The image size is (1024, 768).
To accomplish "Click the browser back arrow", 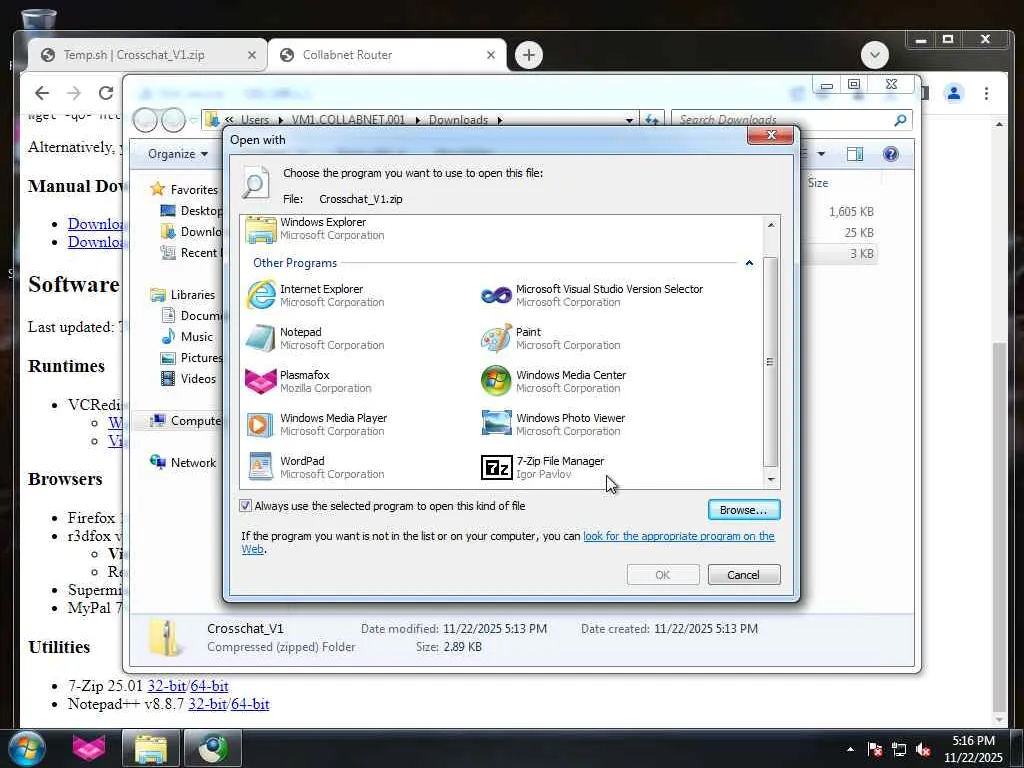I will click(42, 93).
